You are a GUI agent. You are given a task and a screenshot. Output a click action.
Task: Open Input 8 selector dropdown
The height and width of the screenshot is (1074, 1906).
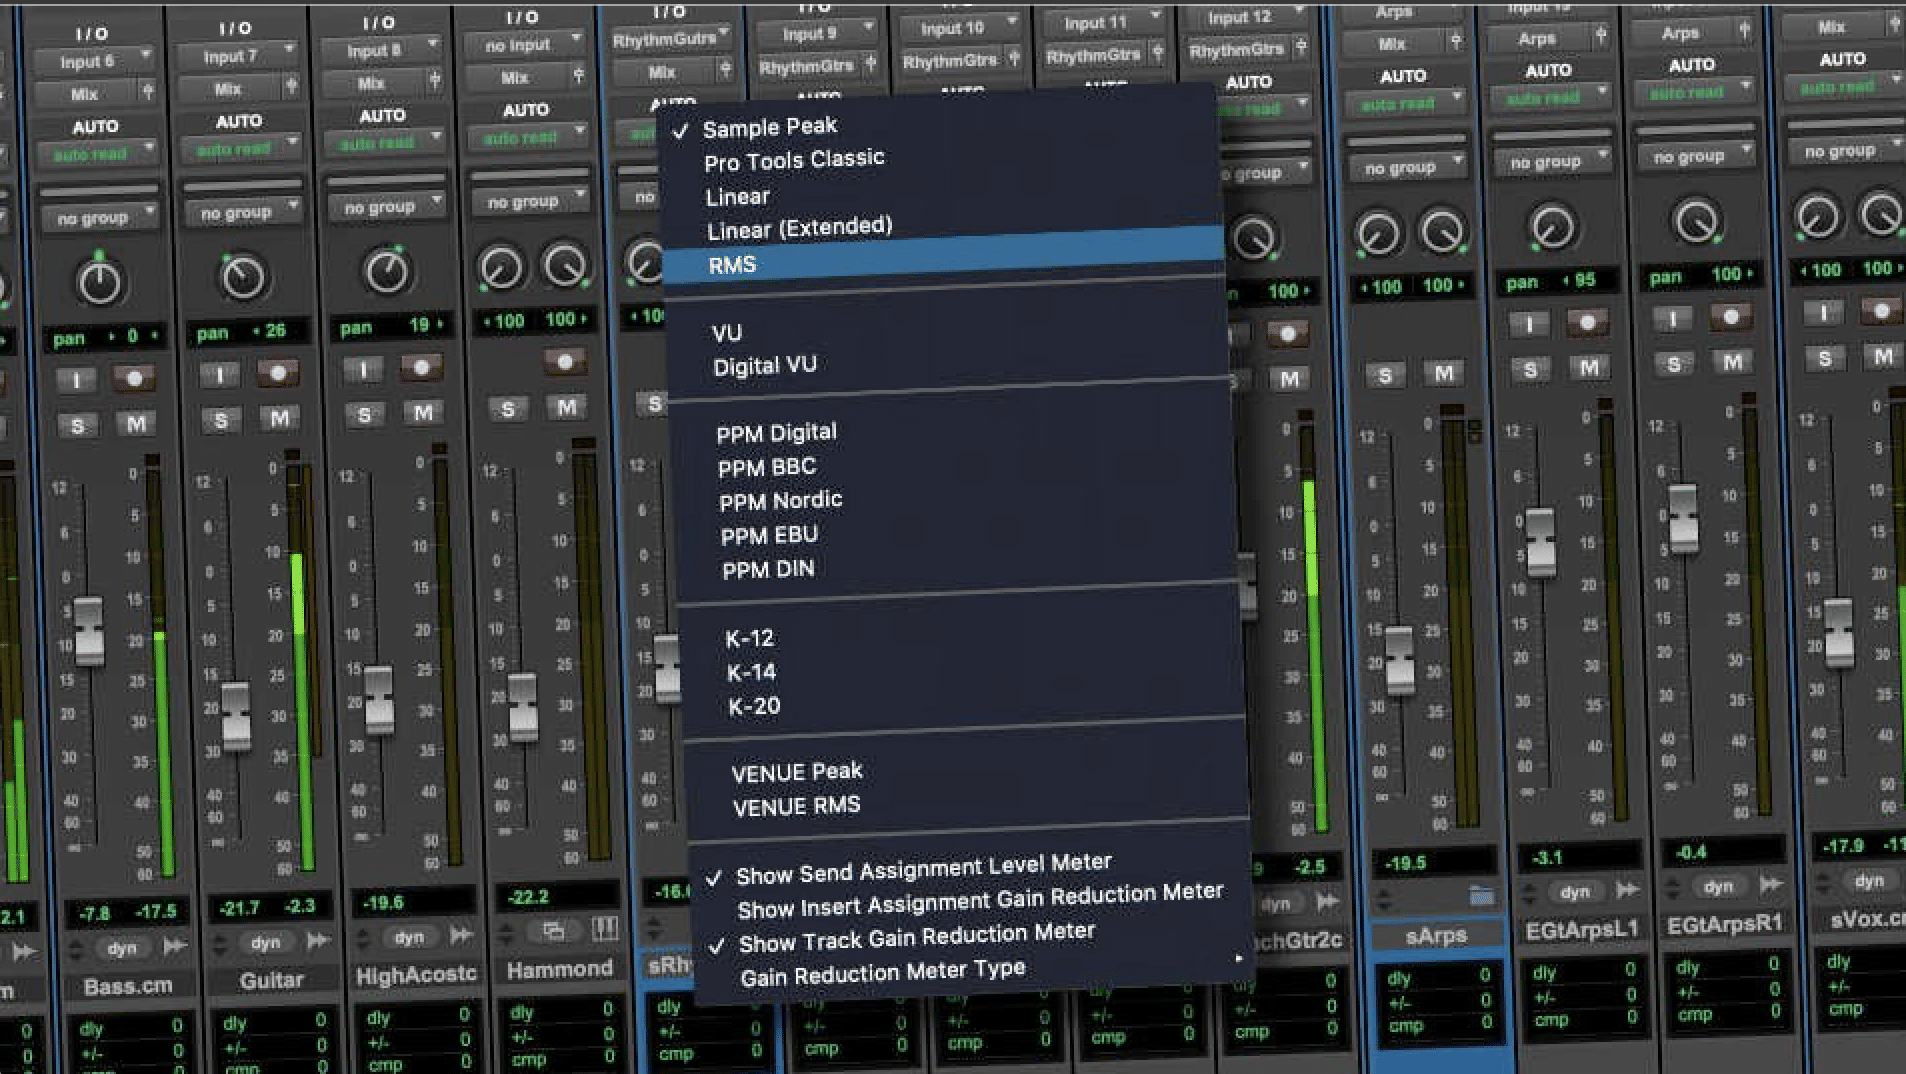pos(381,49)
